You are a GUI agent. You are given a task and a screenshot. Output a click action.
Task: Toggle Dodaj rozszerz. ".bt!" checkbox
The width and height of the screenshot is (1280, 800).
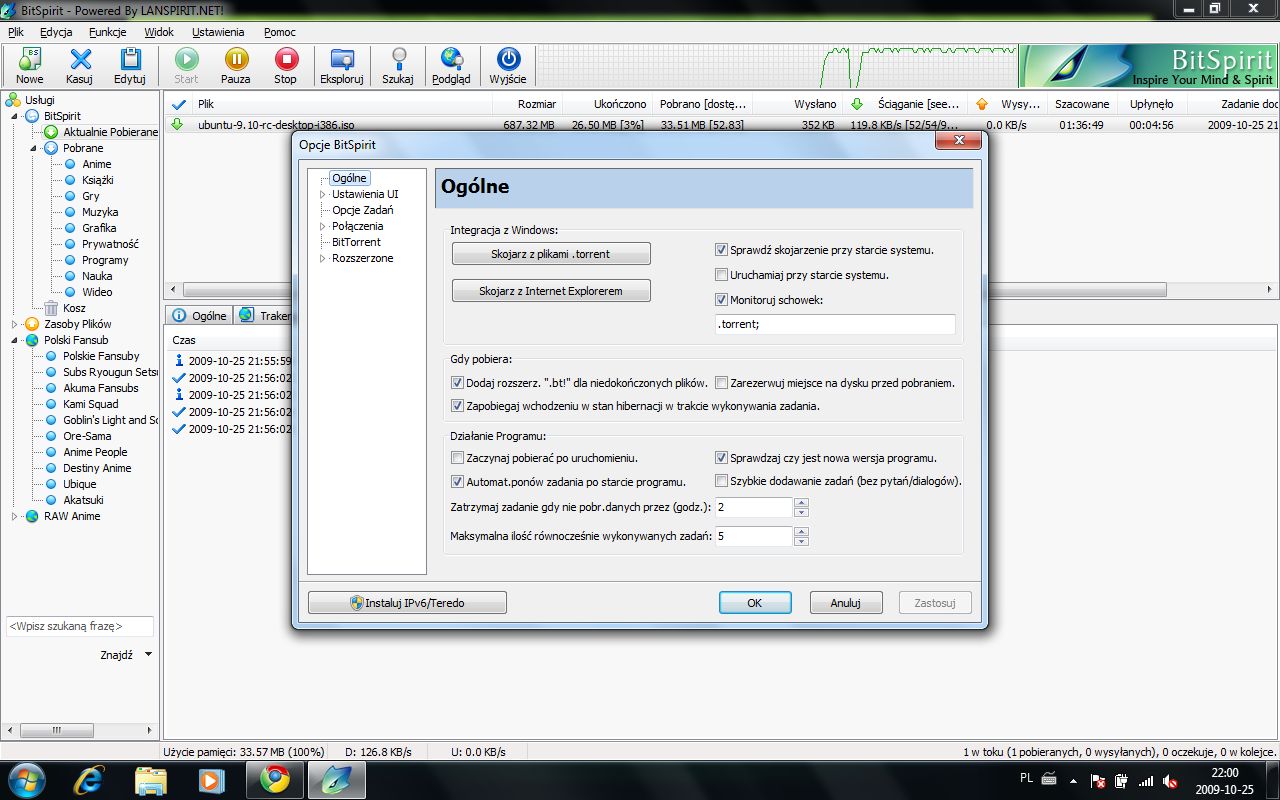[457, 383]
